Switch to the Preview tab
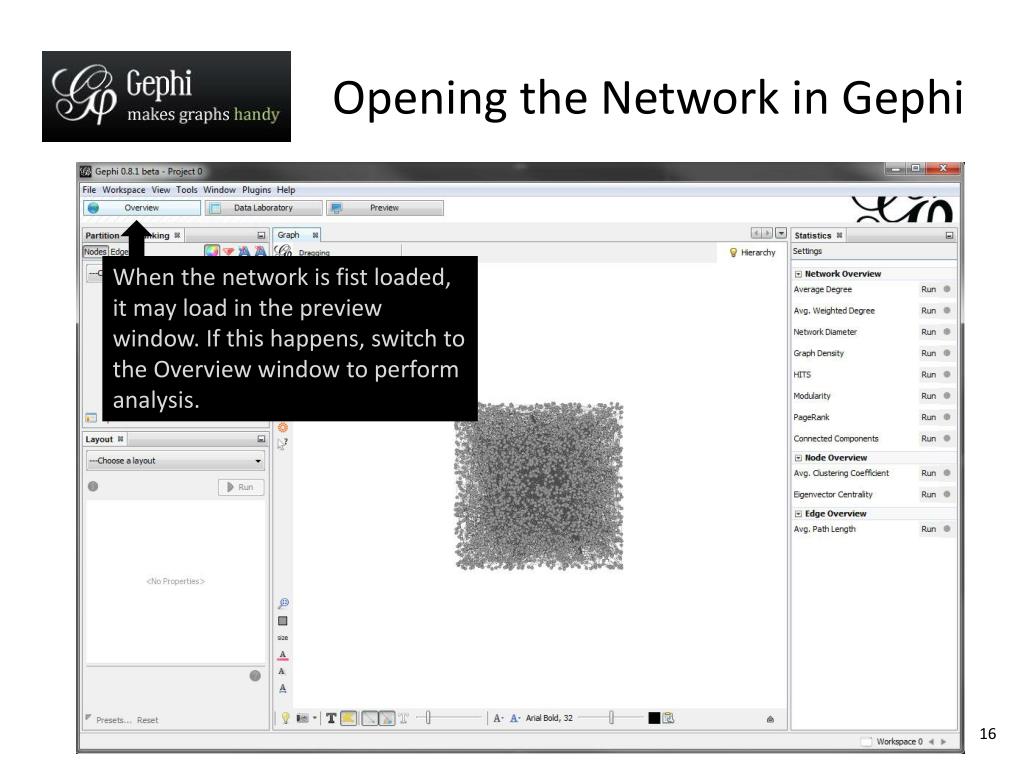 [x=384, y=208]
